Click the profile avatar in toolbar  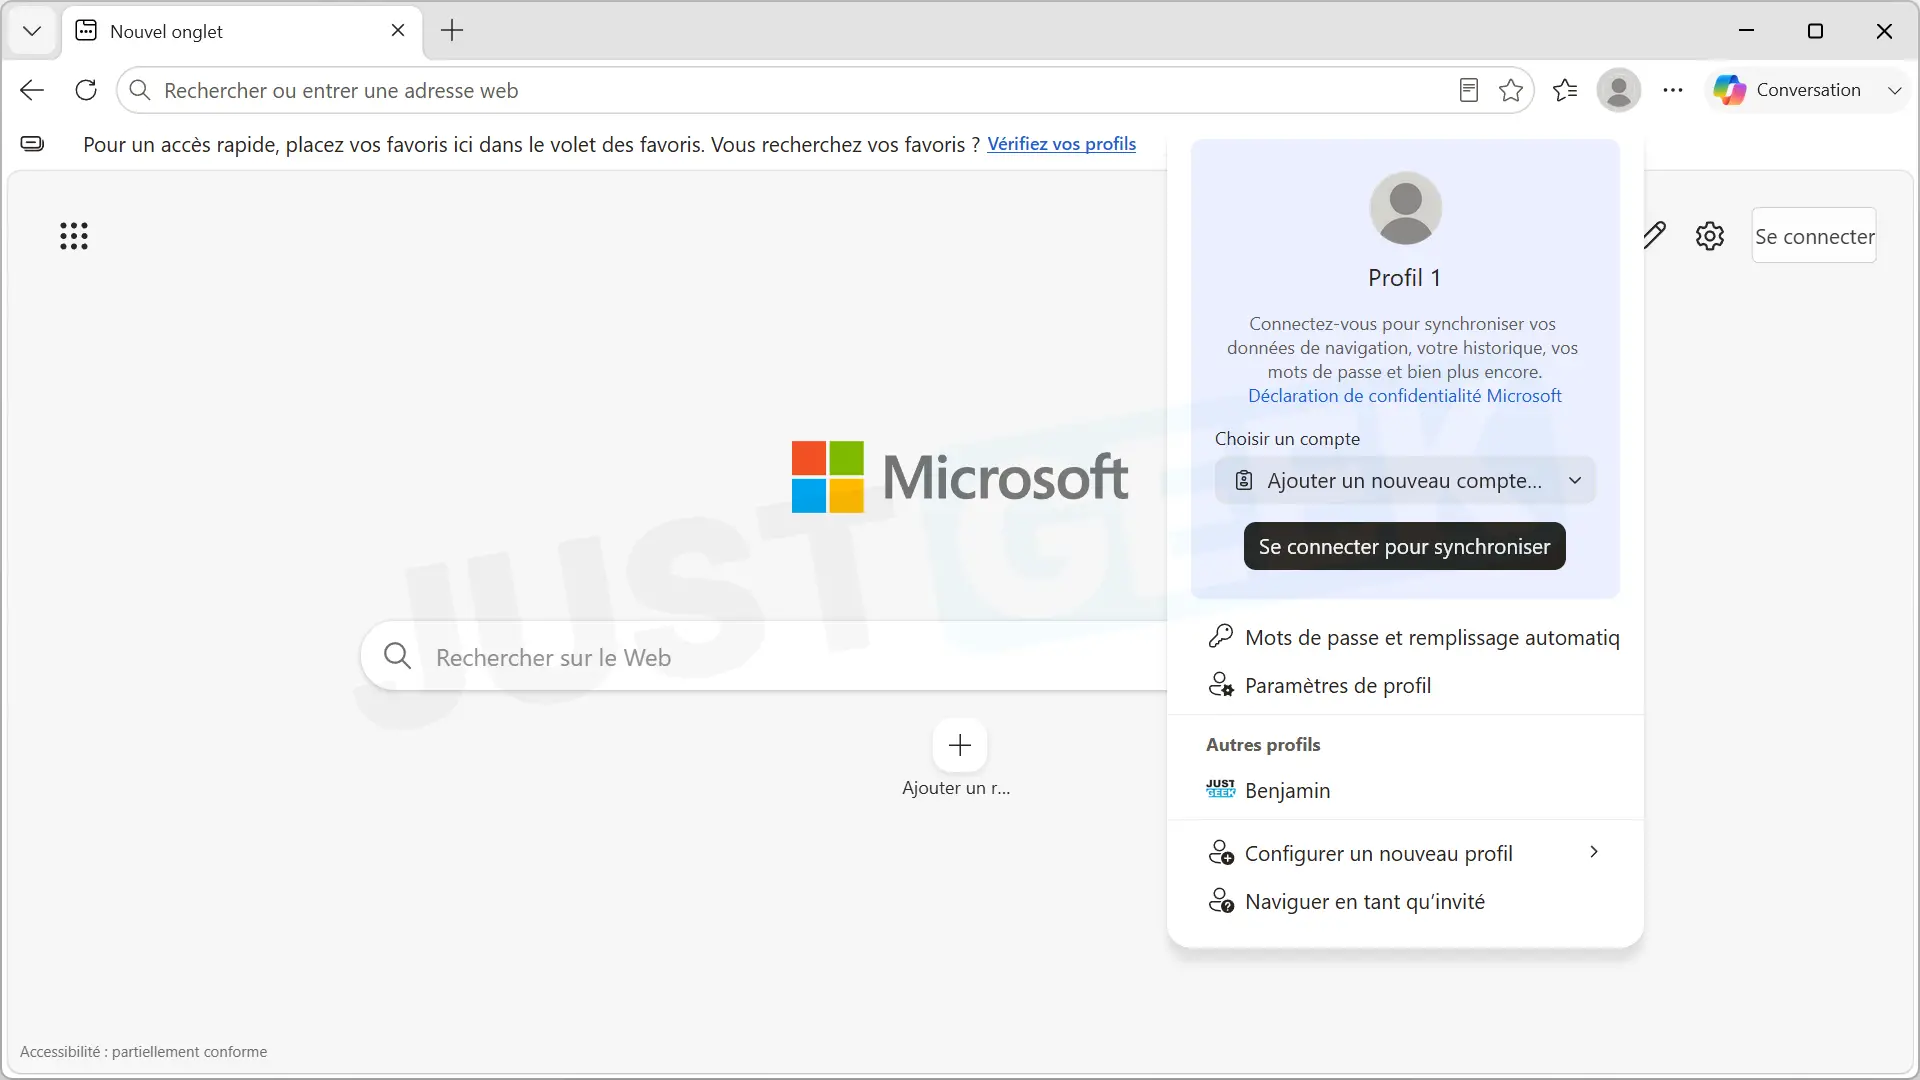(1619, 90)
